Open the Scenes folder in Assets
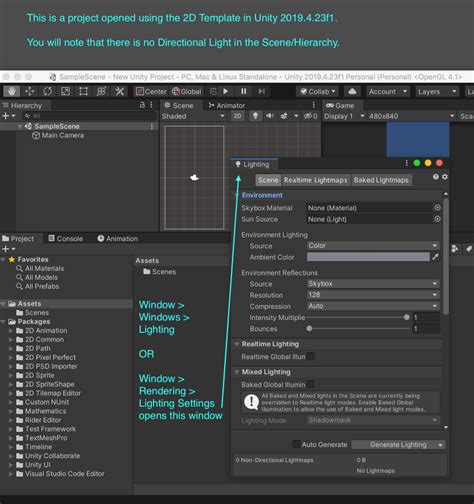Screen dimensions: 474x504 click(x=160, y=272)
